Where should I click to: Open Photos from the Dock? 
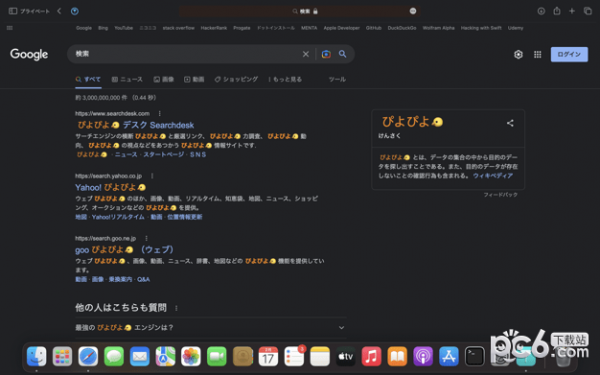click(x=191, y=356)
